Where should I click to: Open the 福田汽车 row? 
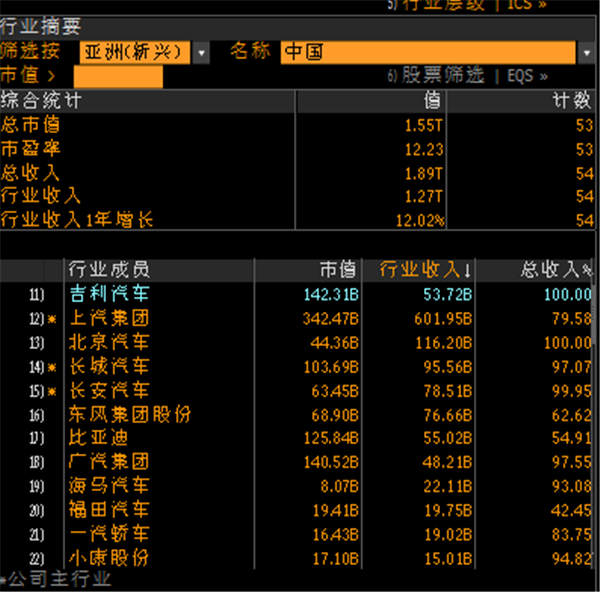(x=297, y=510)
